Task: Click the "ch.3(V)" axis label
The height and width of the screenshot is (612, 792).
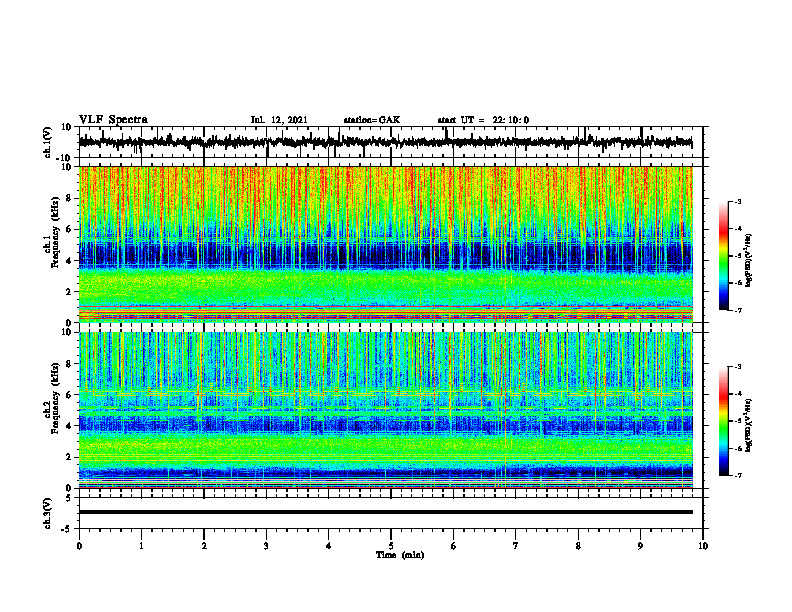Action: pos(48,514)
